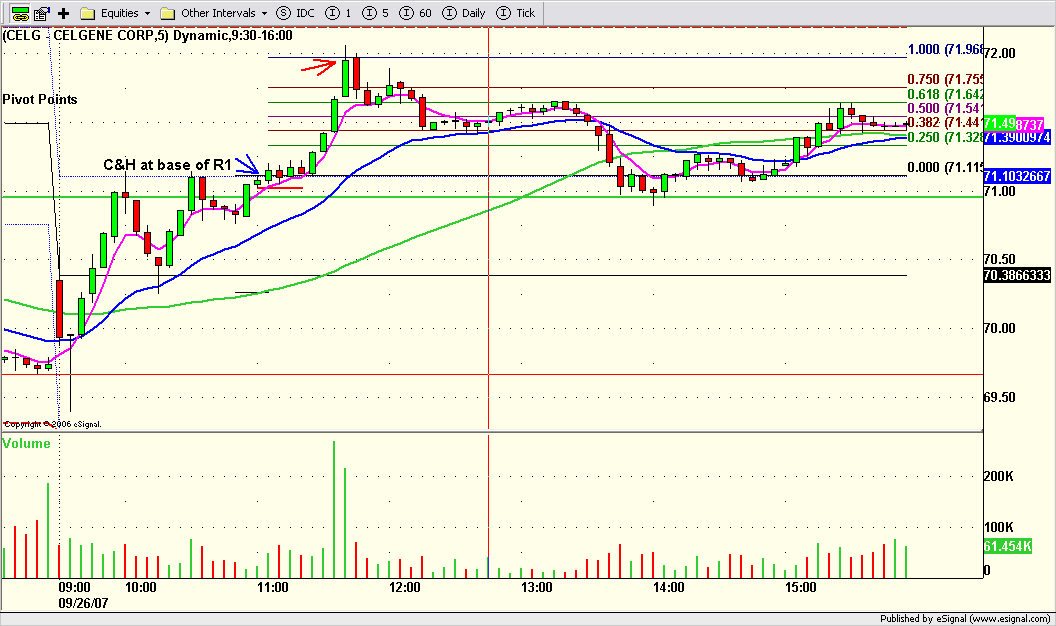Click the 12:00 time axis label
1056x626 pixels.
point(404,588)
